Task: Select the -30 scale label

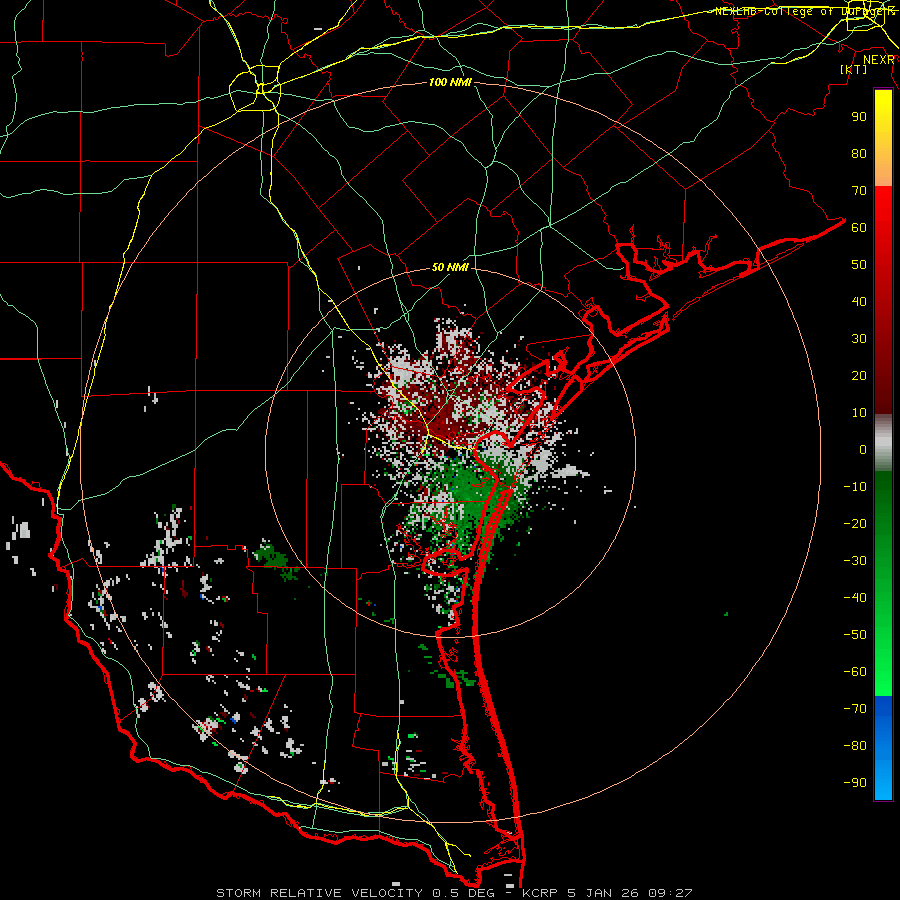Action: click(855, 561)
